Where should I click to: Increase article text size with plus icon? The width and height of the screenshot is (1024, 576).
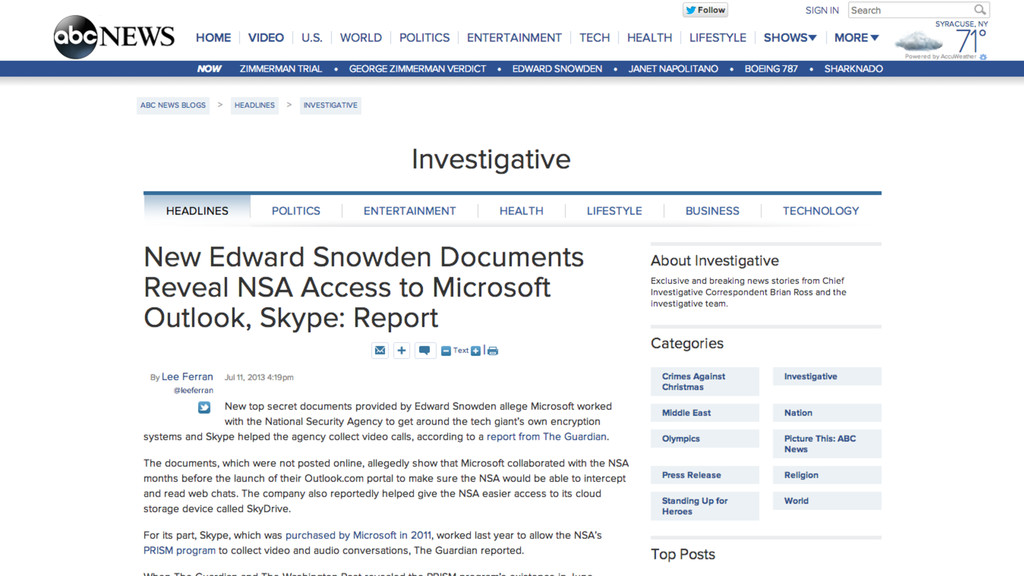pos(476,351)
